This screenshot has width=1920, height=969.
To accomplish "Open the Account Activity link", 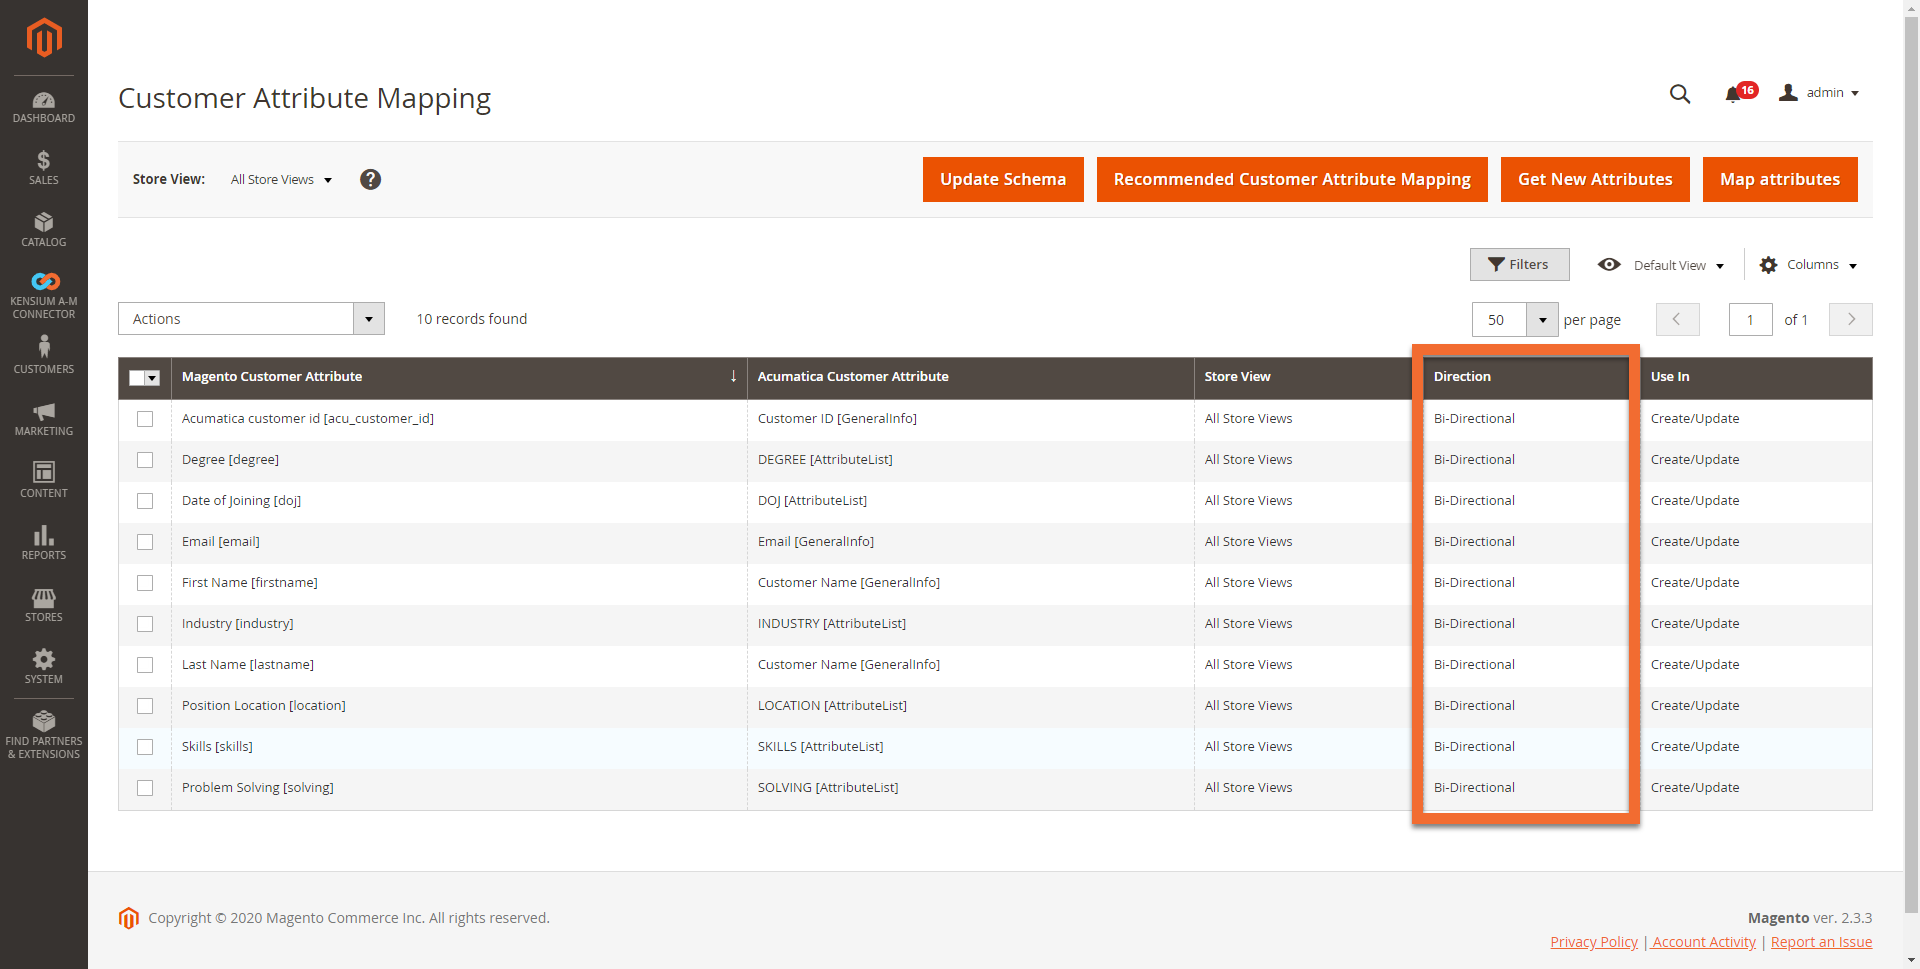I will [x=1704, y=942].
